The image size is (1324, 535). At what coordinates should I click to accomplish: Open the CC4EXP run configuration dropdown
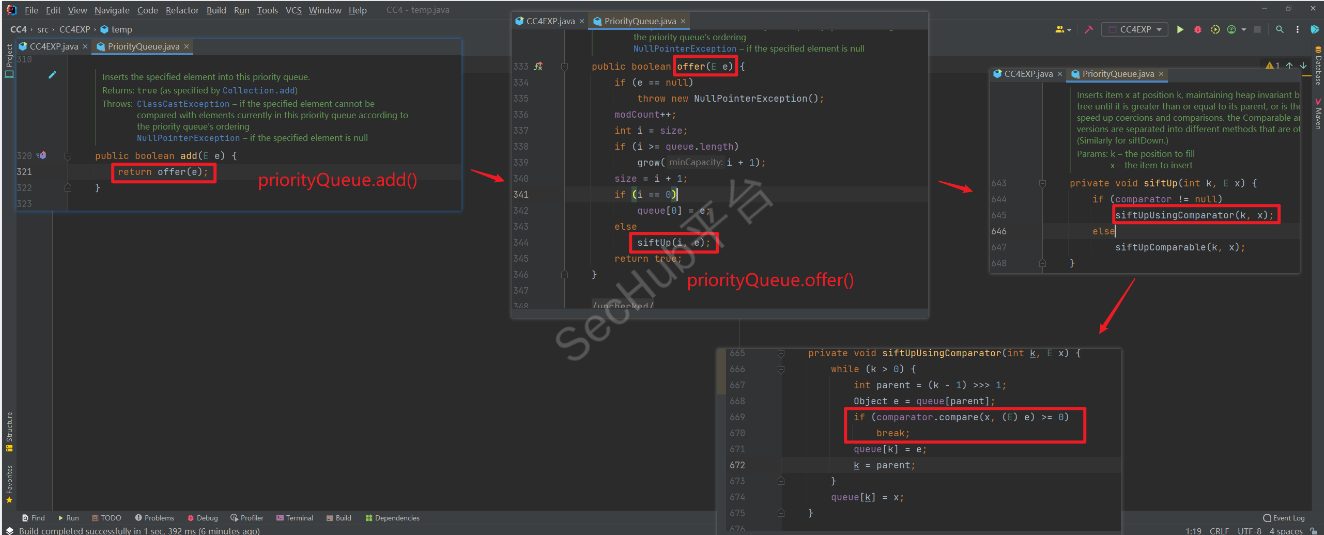[x=1134, y=30]
